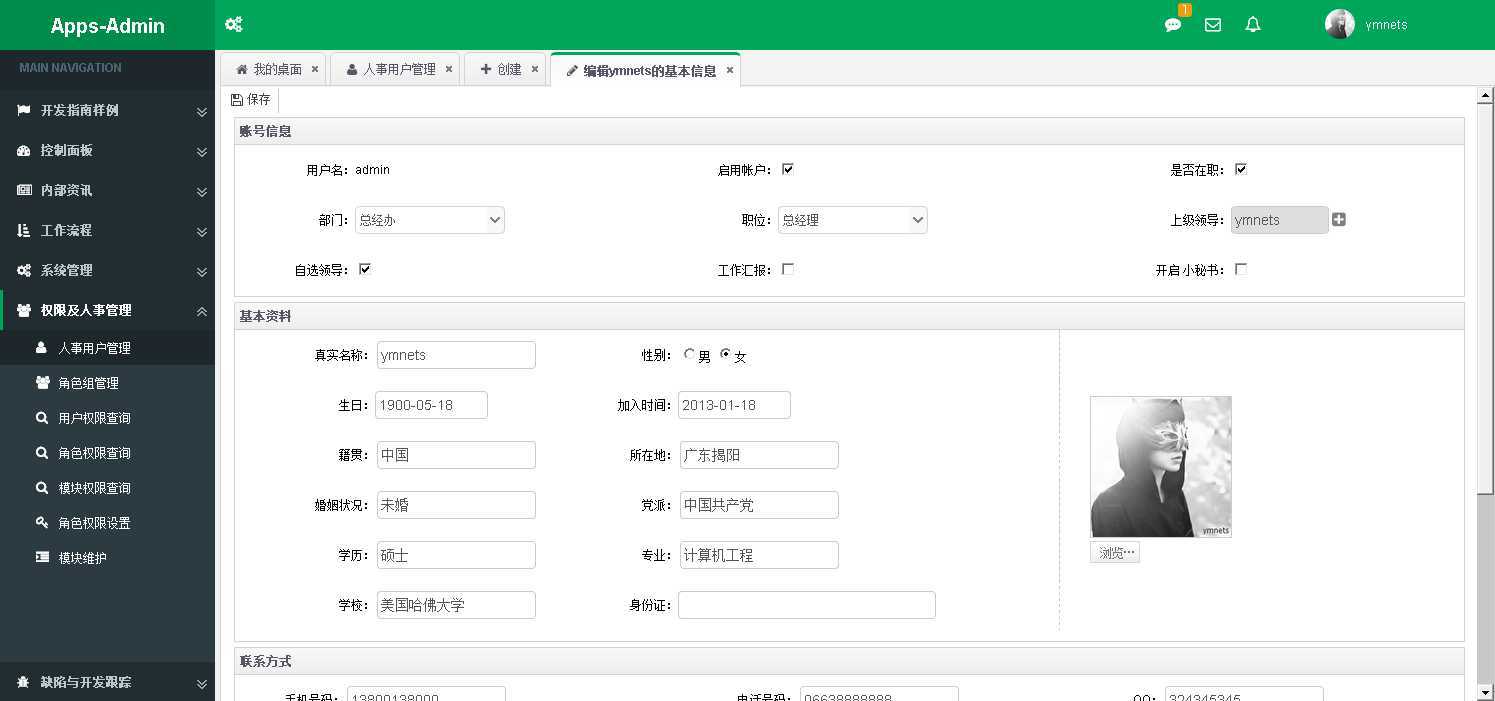Close the 编辑ymnets的基本信息 tab
The image size is (1495, 701).
[730, 70]
